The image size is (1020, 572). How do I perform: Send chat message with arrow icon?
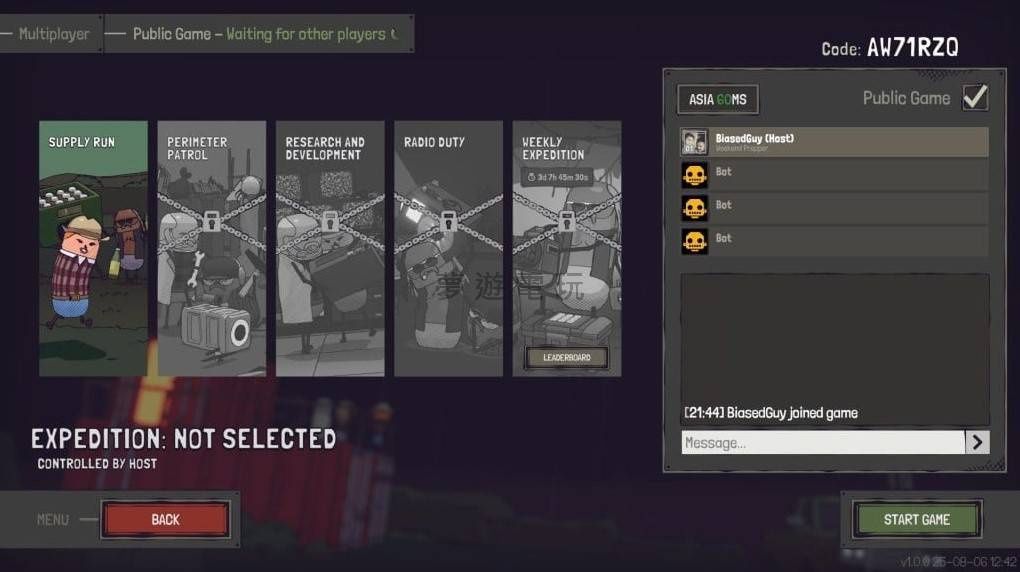point(977,443)
